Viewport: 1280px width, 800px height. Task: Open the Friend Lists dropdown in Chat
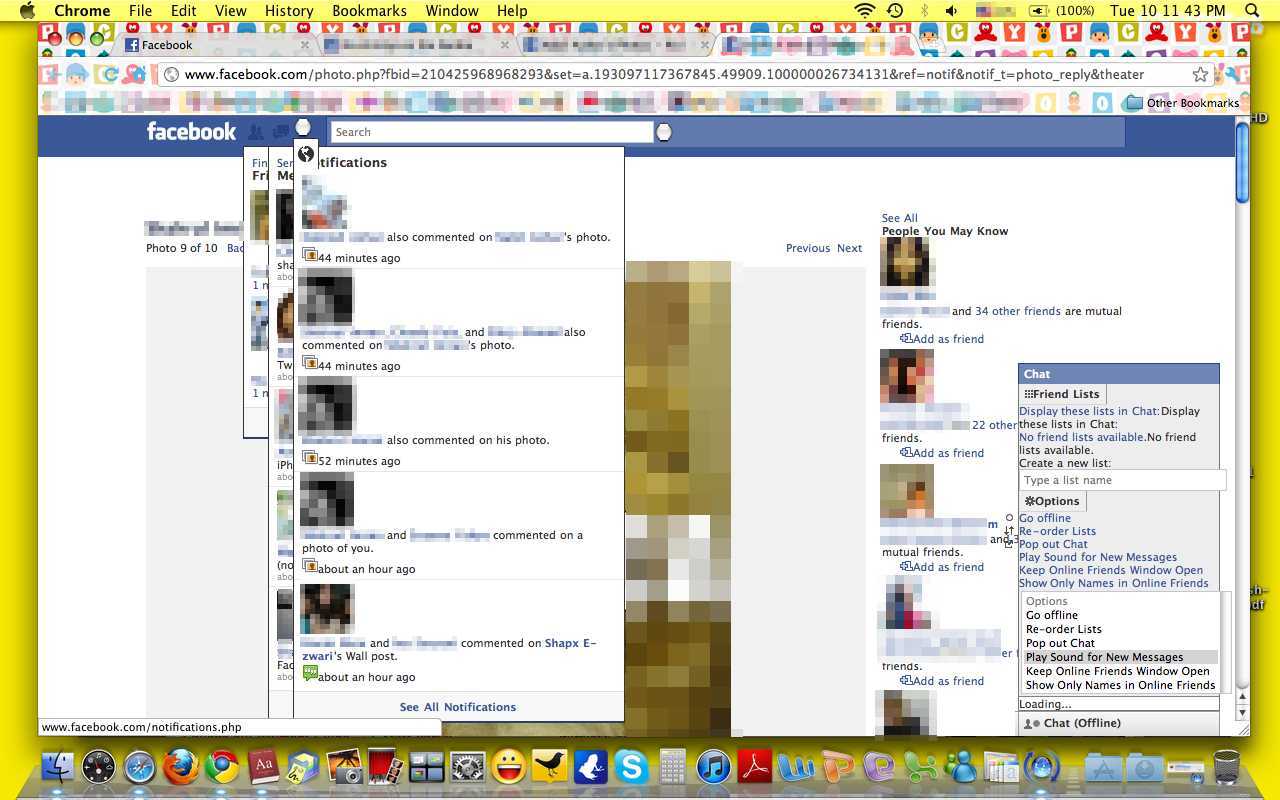pos(1062,394)
